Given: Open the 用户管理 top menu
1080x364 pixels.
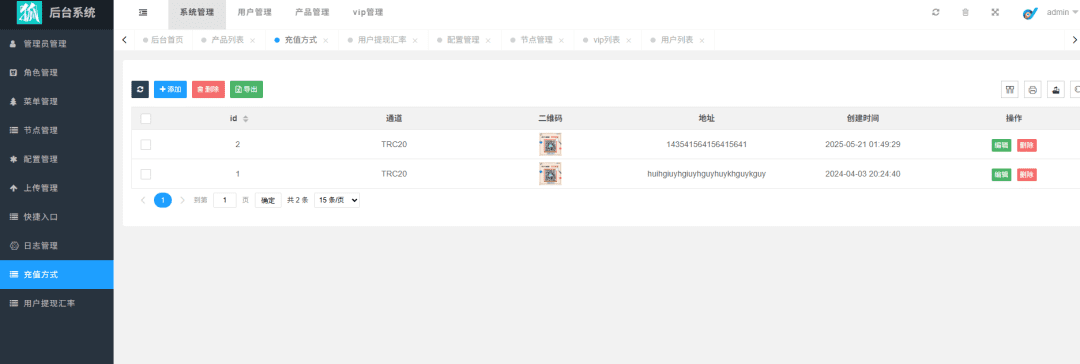Looking at the screenshot, I should (254, 12).
